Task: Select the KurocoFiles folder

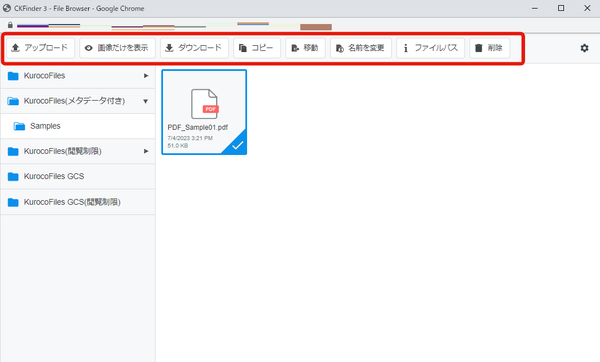Action: [x=78, y=76]
